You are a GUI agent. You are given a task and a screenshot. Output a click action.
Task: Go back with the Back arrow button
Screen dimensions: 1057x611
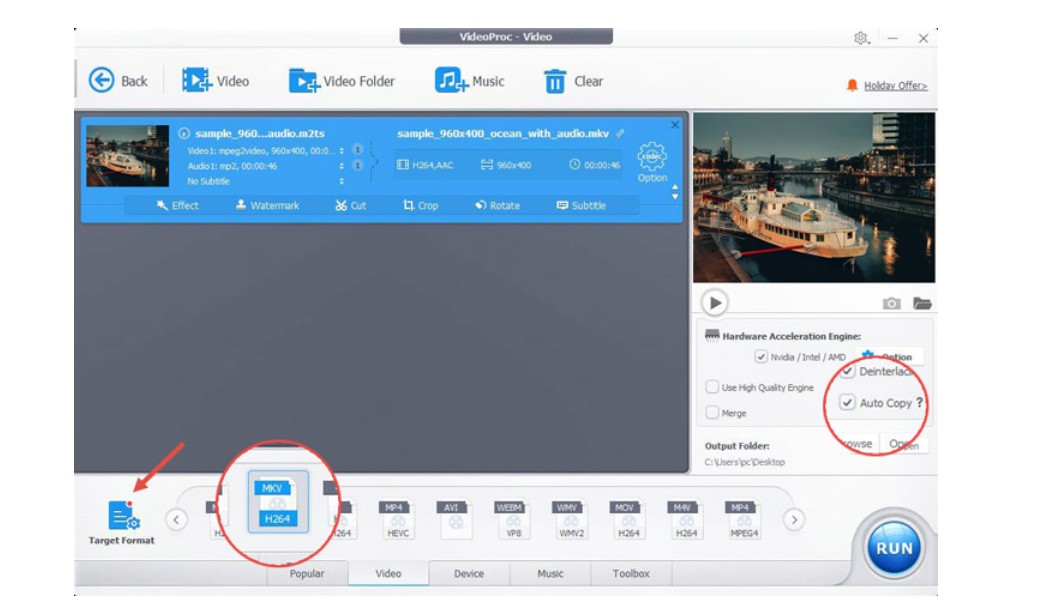pyautogui.click(x=118, y=81)
